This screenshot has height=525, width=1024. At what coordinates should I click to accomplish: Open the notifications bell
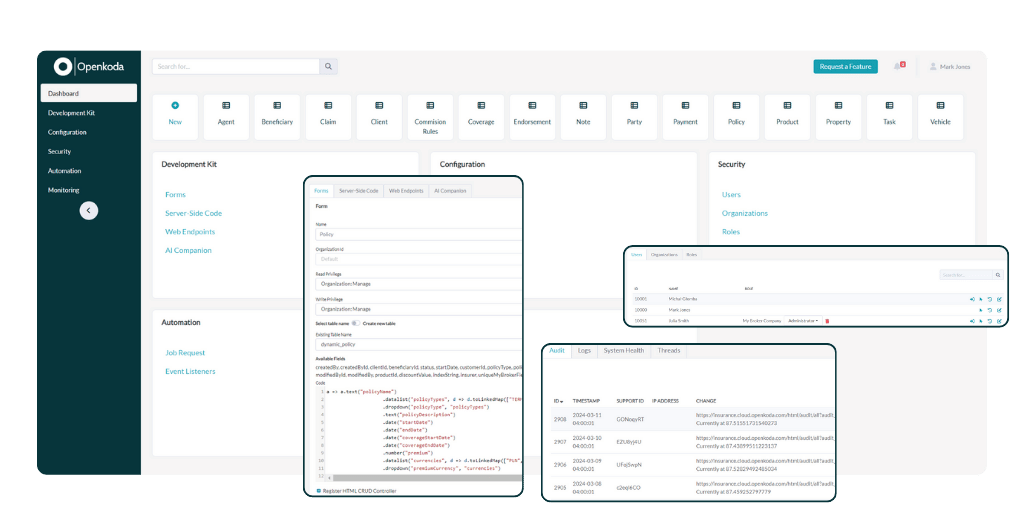pos(898,67)
